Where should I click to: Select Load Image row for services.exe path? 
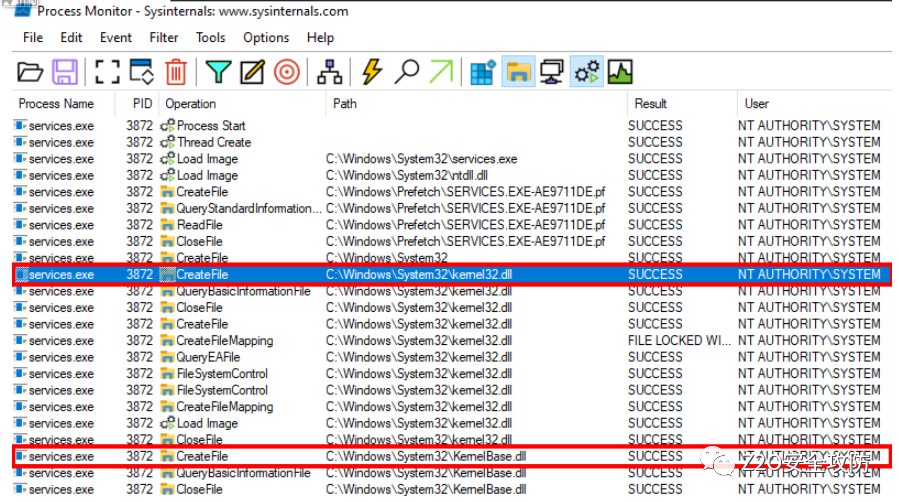click(x=452, y=159)
